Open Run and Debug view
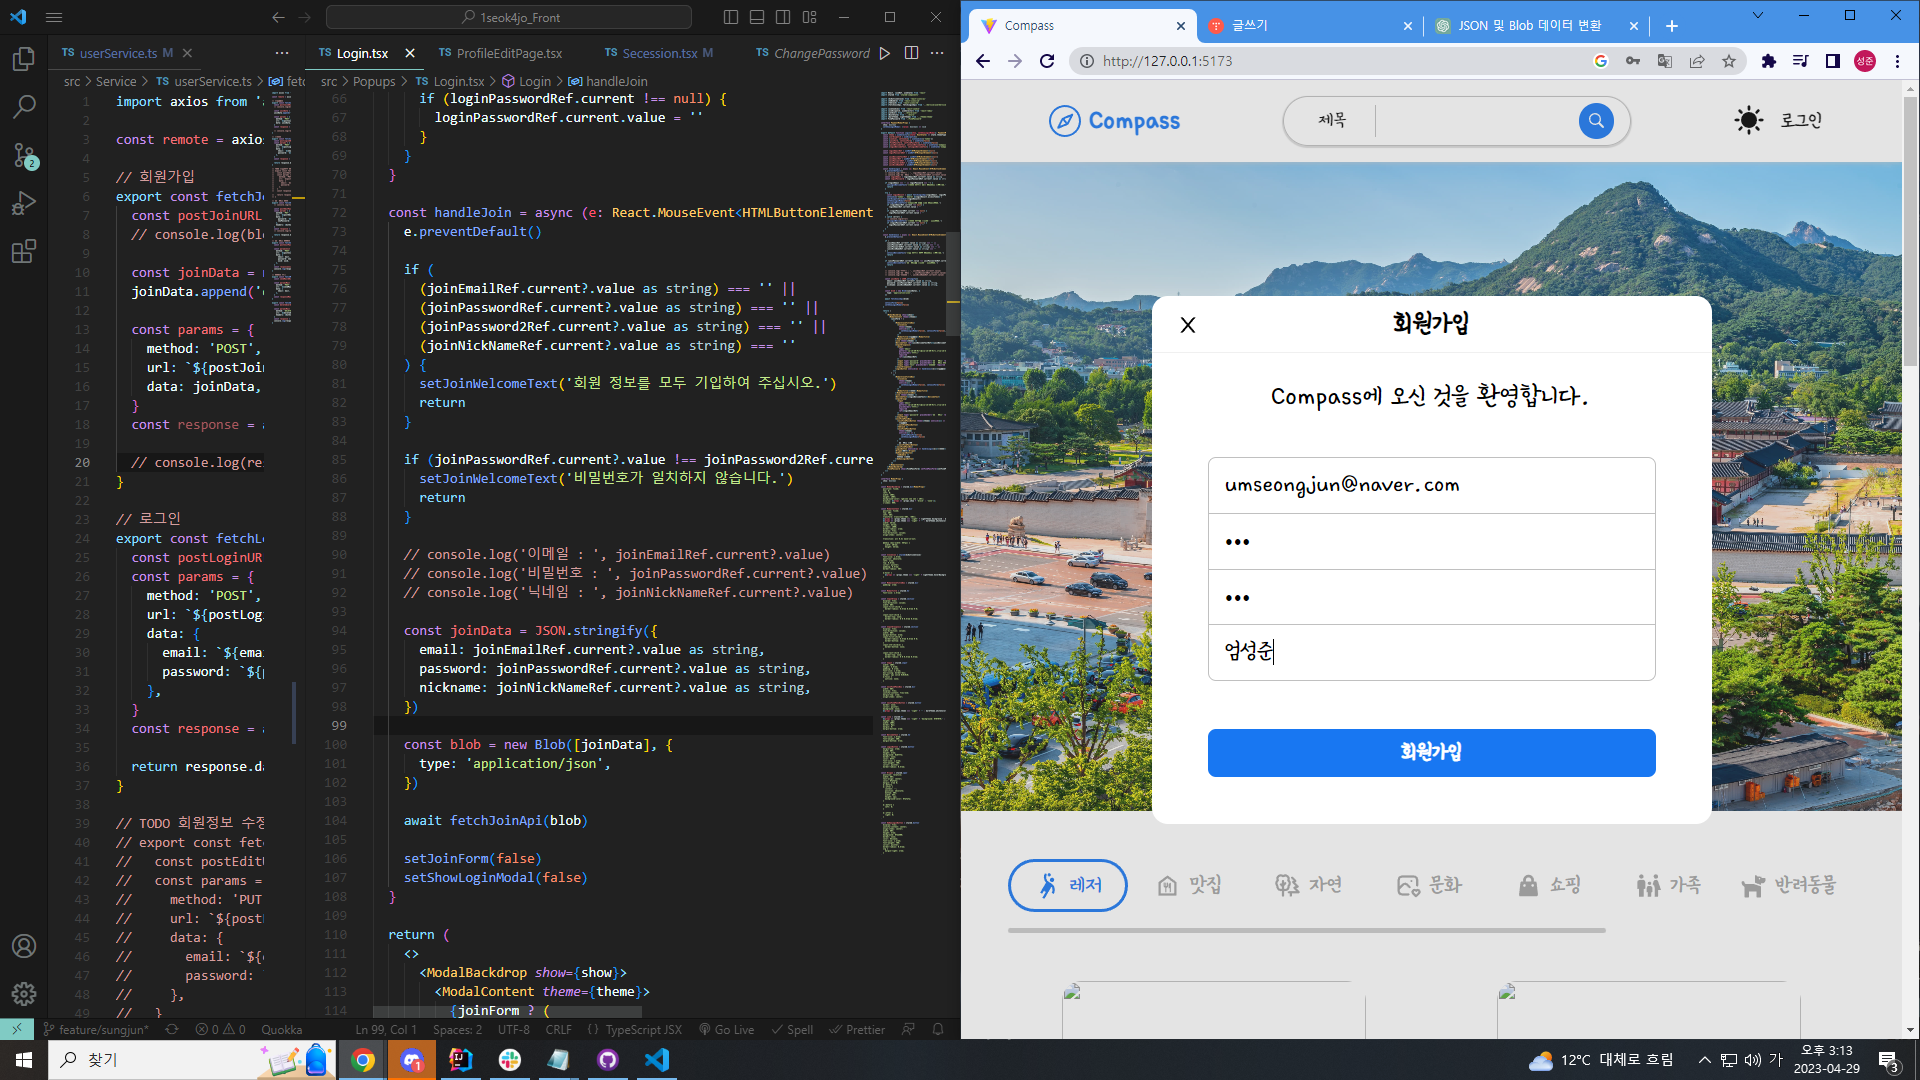This screenshot has height=1080, width=1920. [x=24, y=203]
